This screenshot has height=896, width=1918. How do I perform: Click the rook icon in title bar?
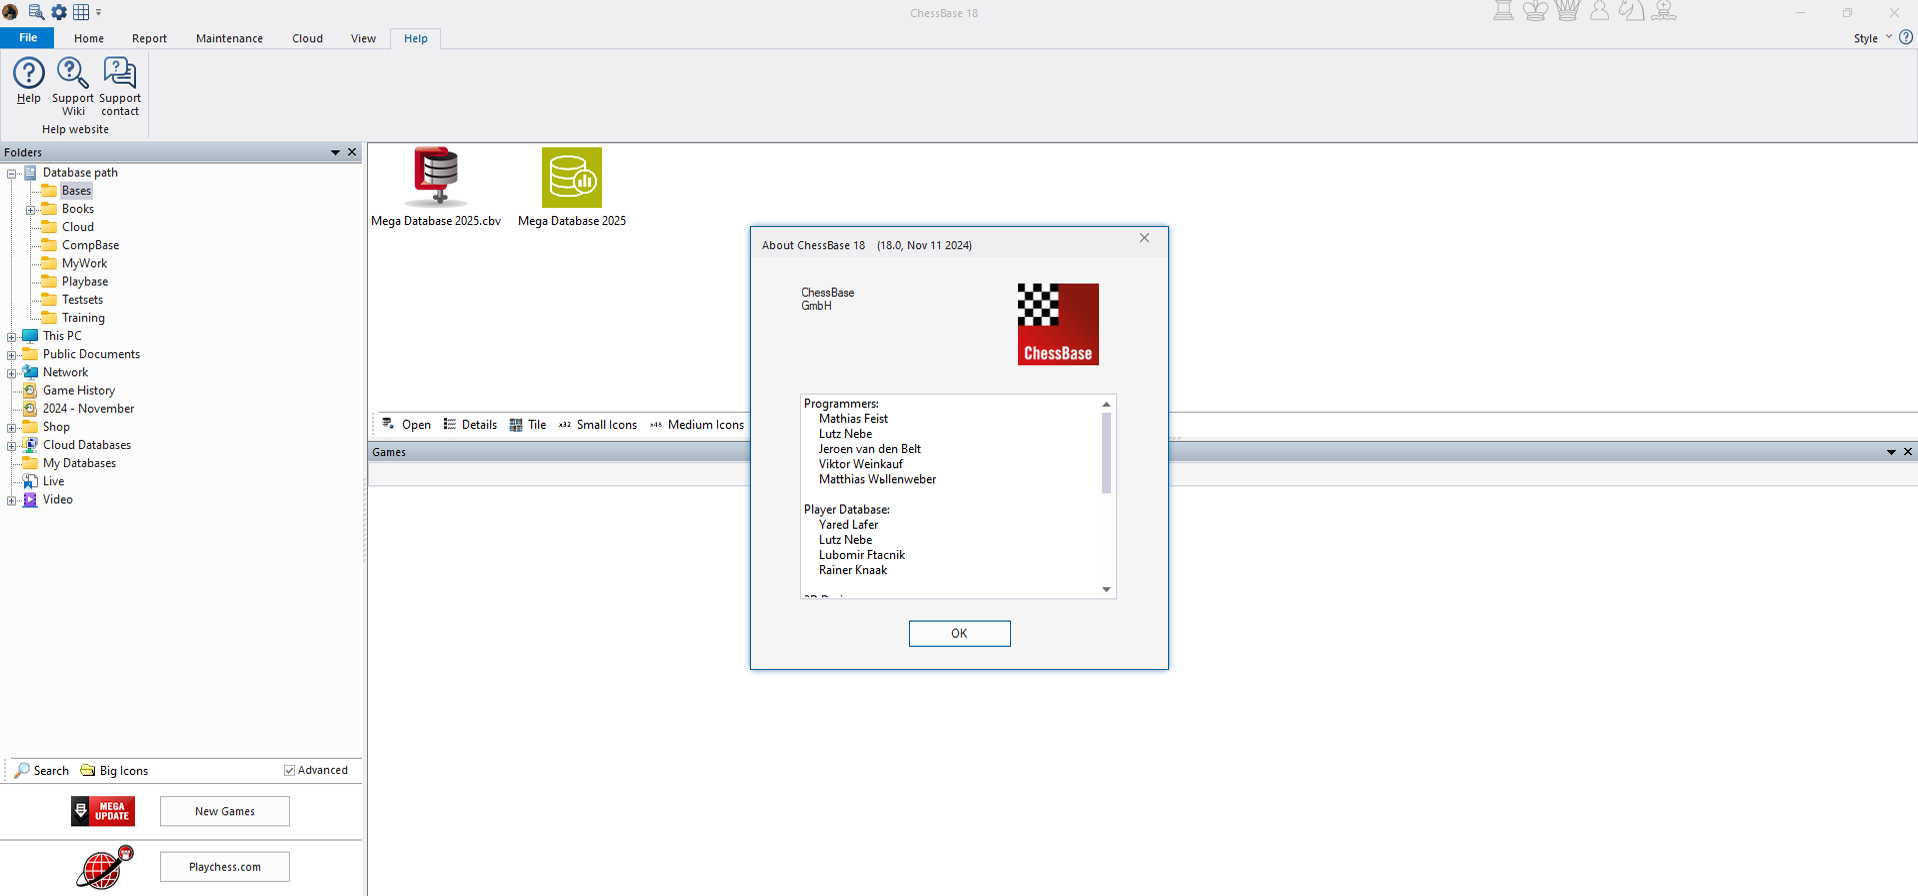(1503, 11)
